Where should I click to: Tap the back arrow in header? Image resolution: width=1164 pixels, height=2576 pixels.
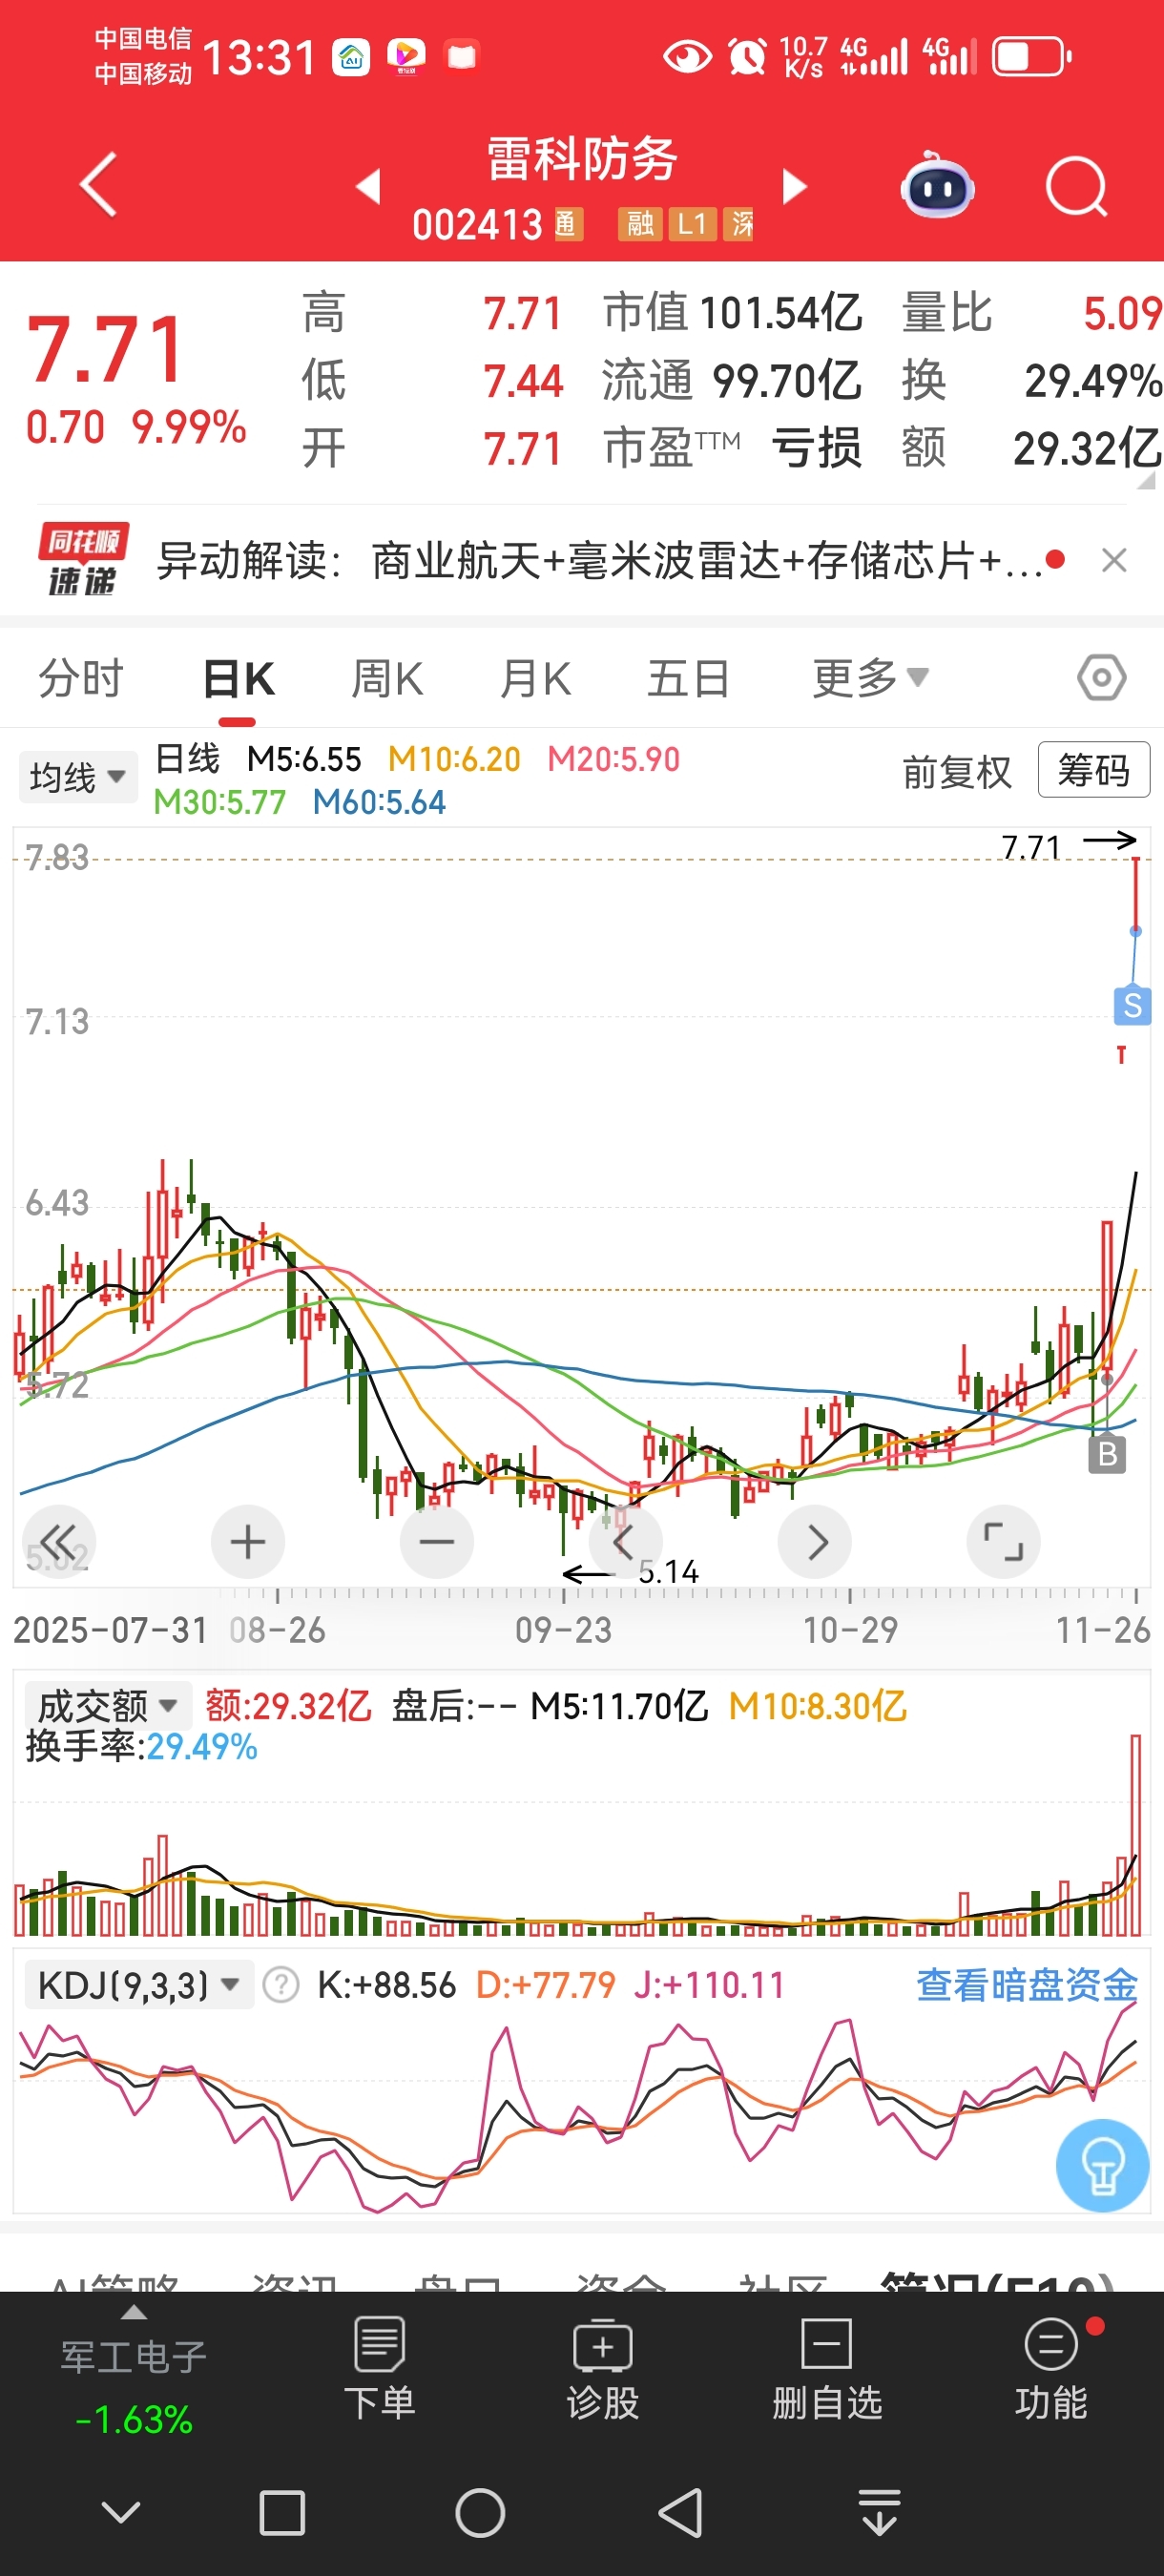pyautogui.click(x=98, y=185)
